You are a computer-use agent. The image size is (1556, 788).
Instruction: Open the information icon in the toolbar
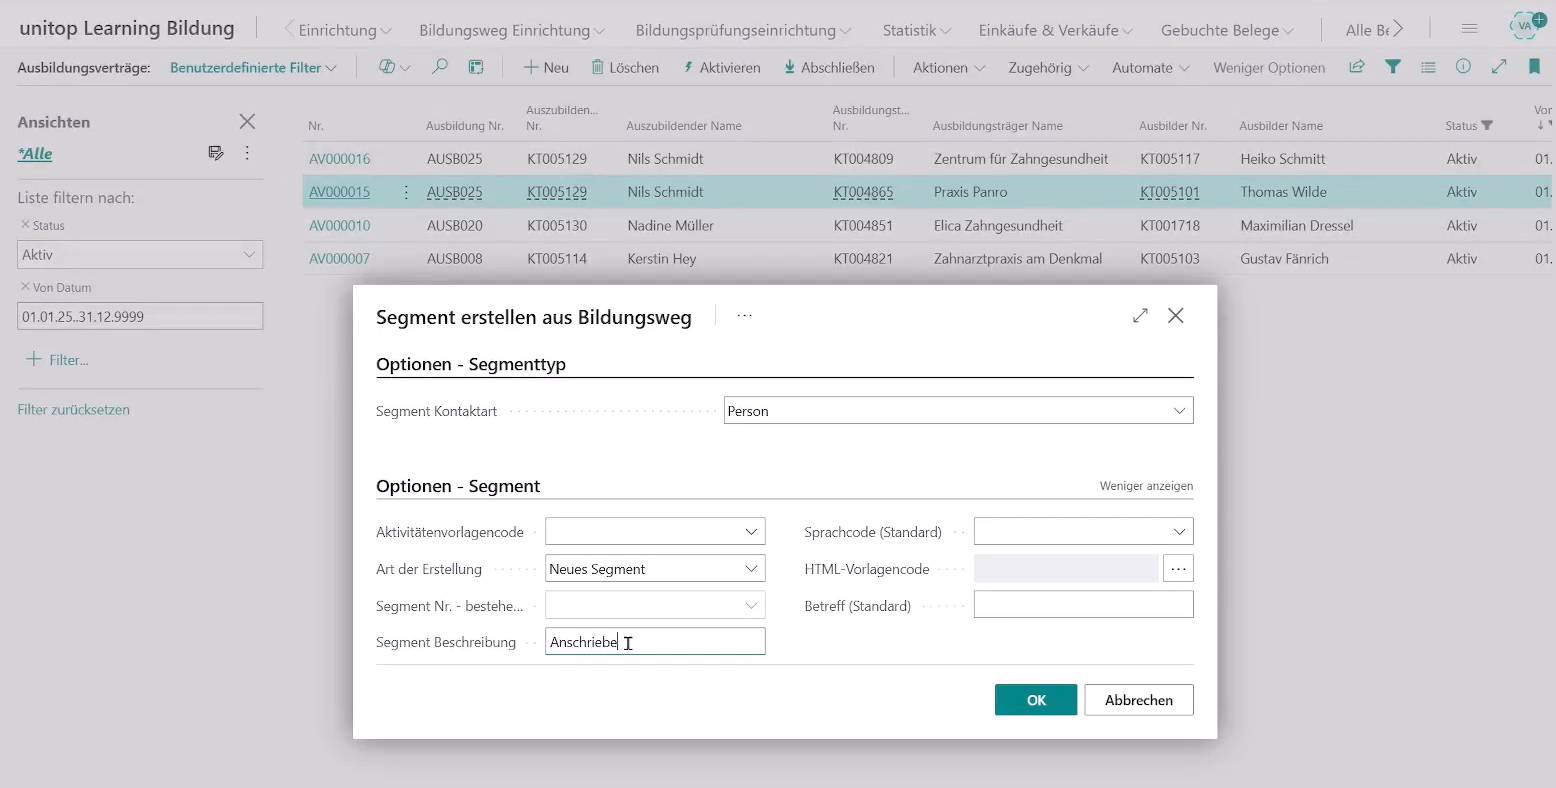coord(1463,67)
